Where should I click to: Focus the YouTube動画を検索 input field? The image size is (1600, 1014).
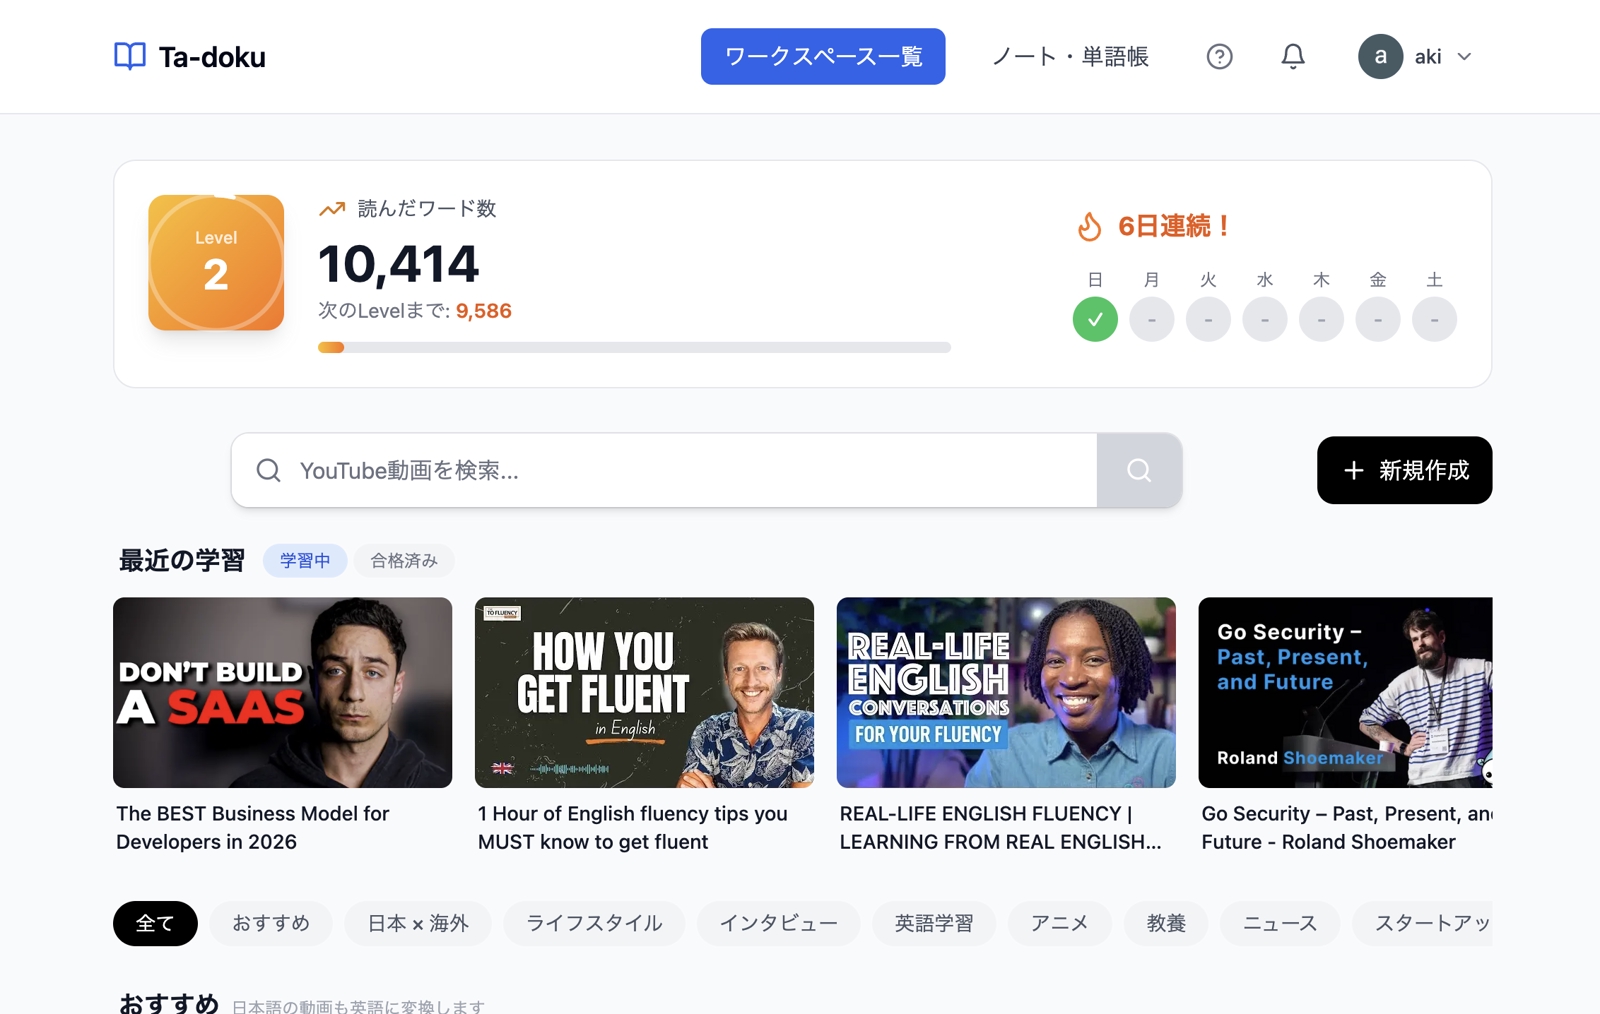(x=664, y=470)
